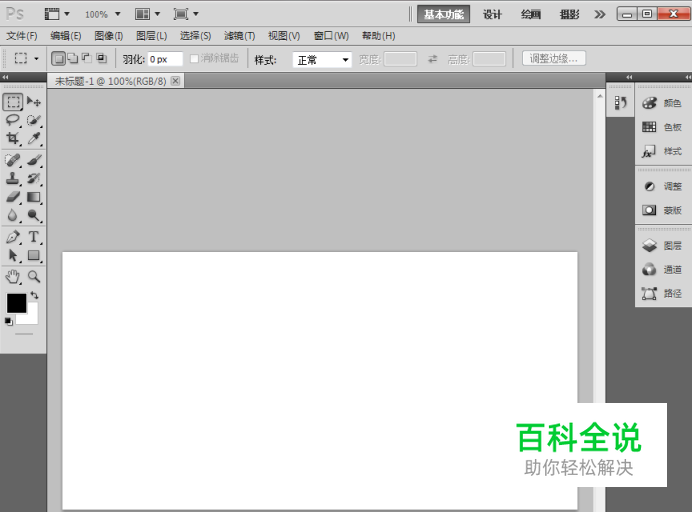Click the black foreground color swatch

click(16, 302)
